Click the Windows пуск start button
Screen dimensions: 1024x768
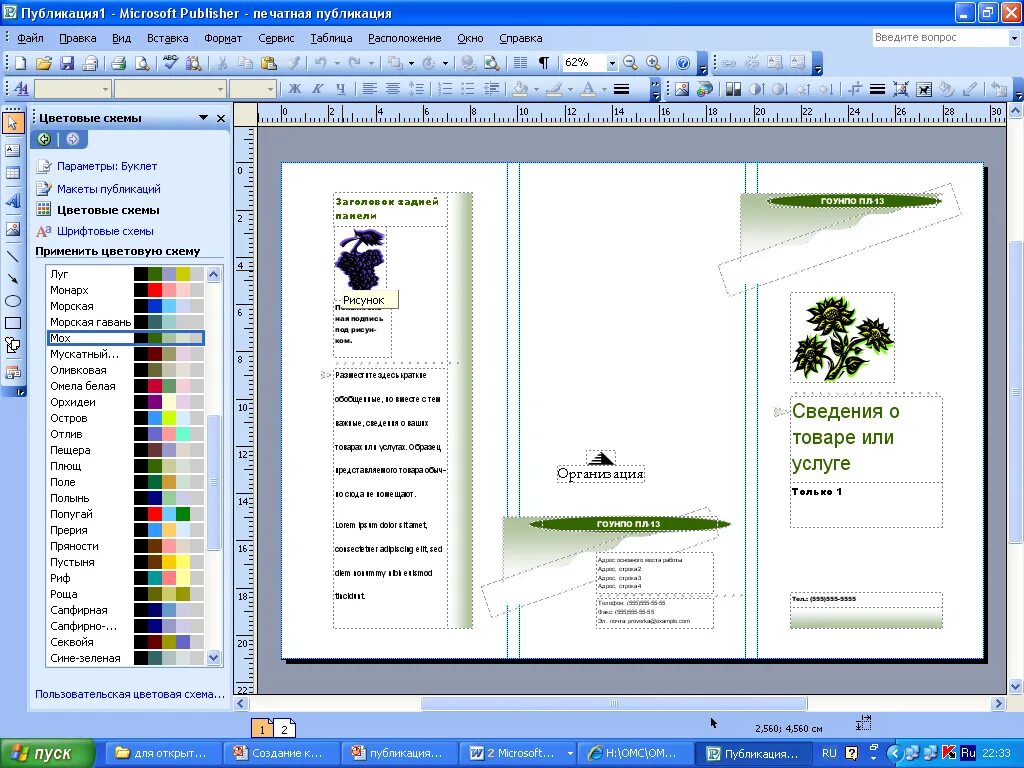click(47, 753)
